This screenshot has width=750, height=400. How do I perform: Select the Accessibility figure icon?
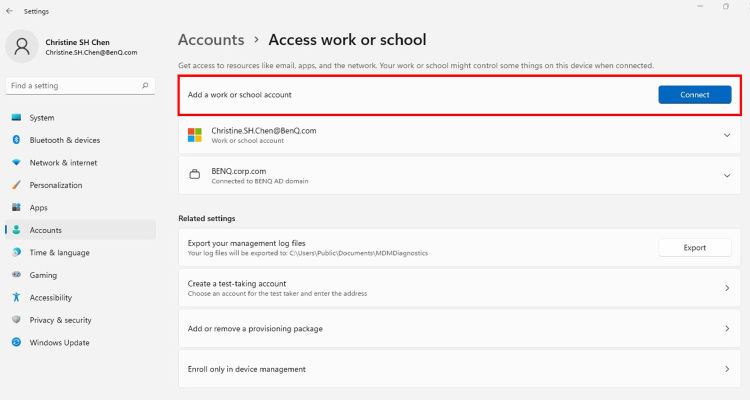click(16, 297)
